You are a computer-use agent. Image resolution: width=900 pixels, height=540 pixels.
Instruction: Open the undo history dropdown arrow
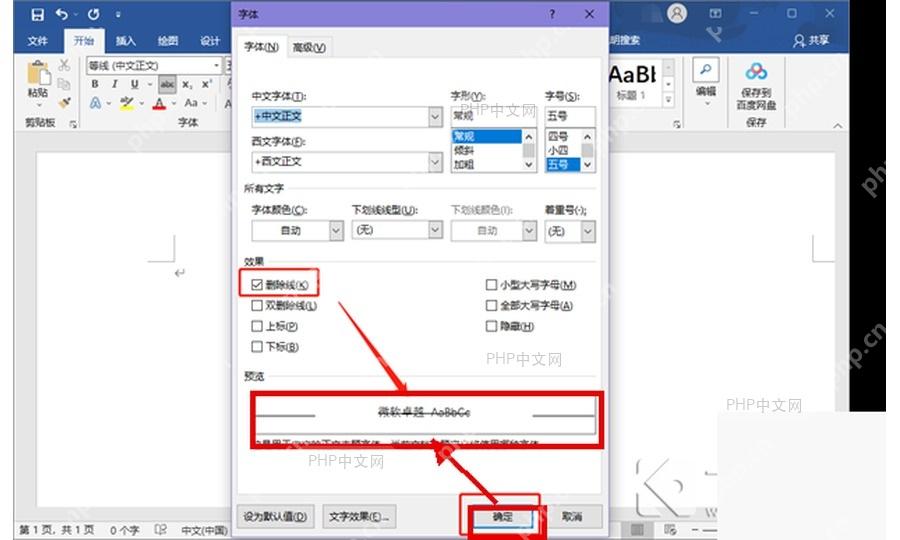[75, 15]
